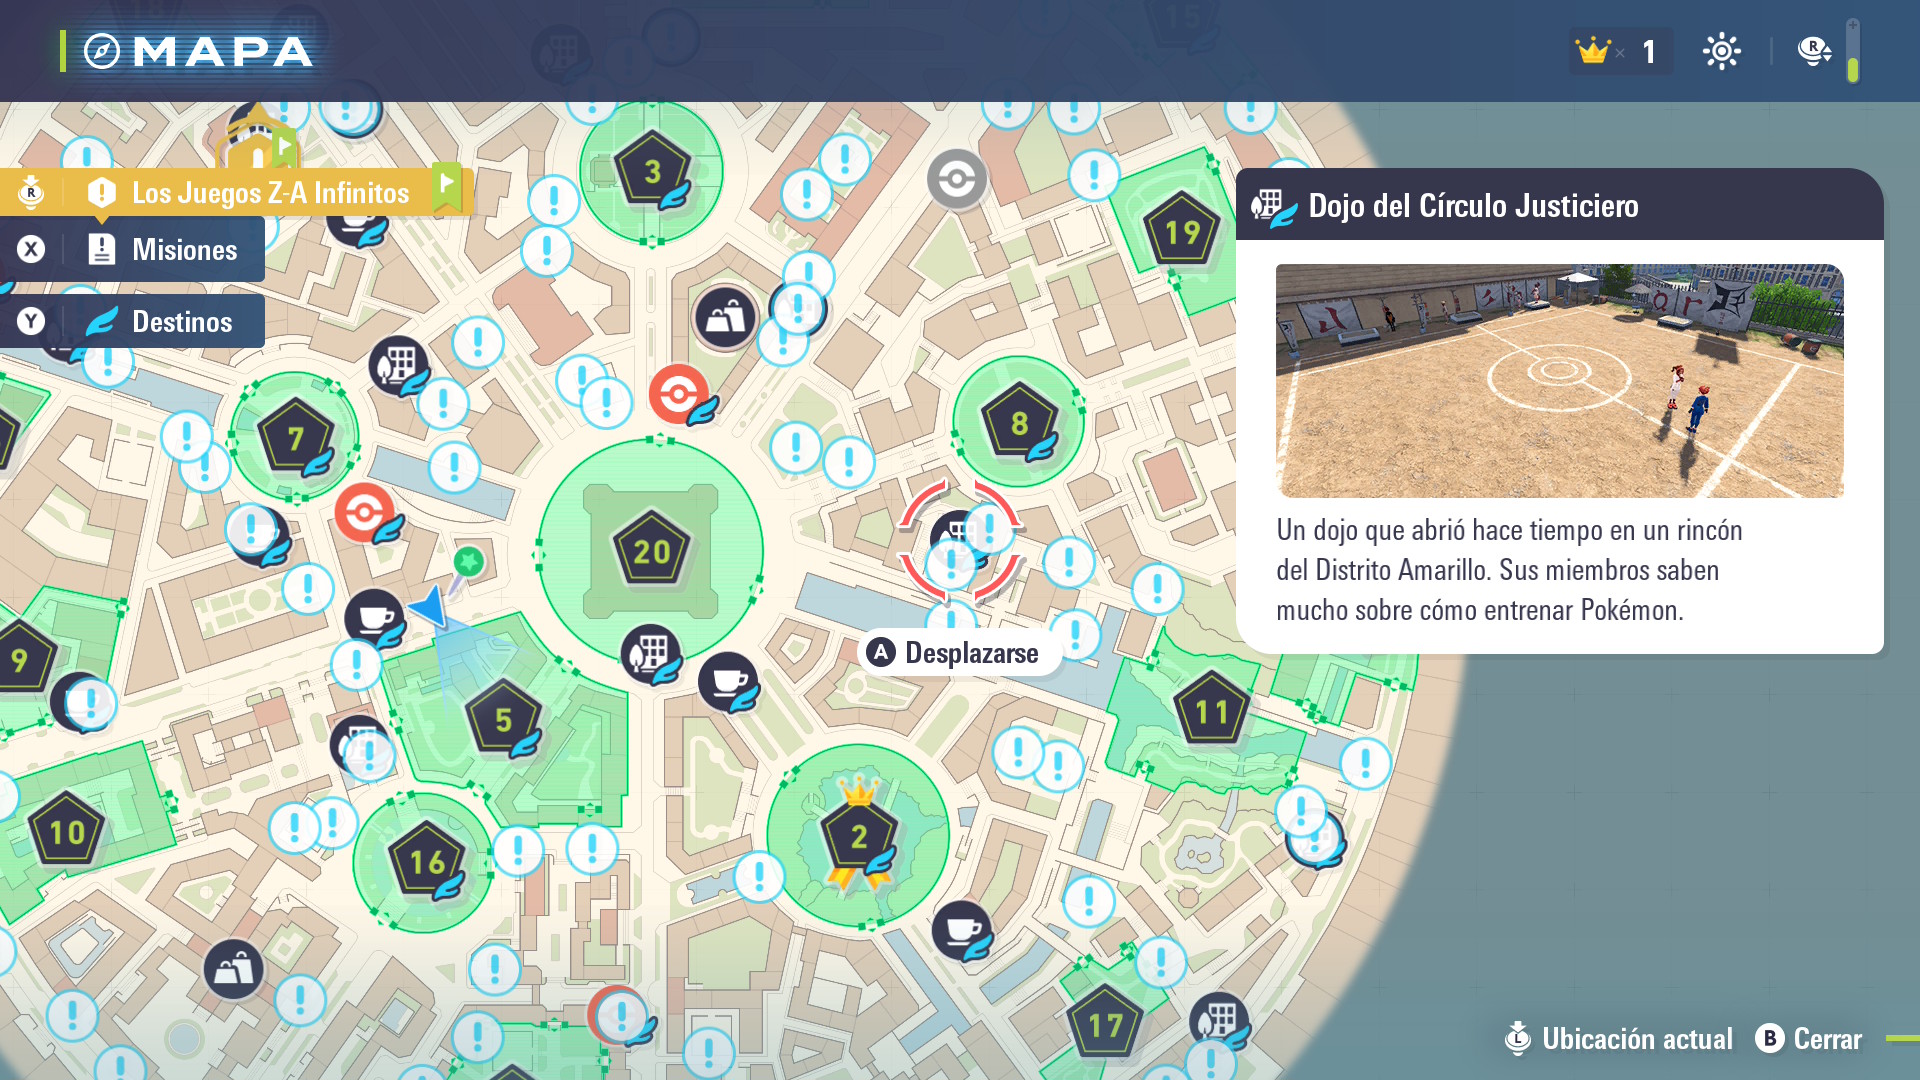Expand Los Juegos Z-A Infinitos mission banner
The width and height of the screenshot is (1920, 1080).
pyautogui.click(x=270, y=193)
